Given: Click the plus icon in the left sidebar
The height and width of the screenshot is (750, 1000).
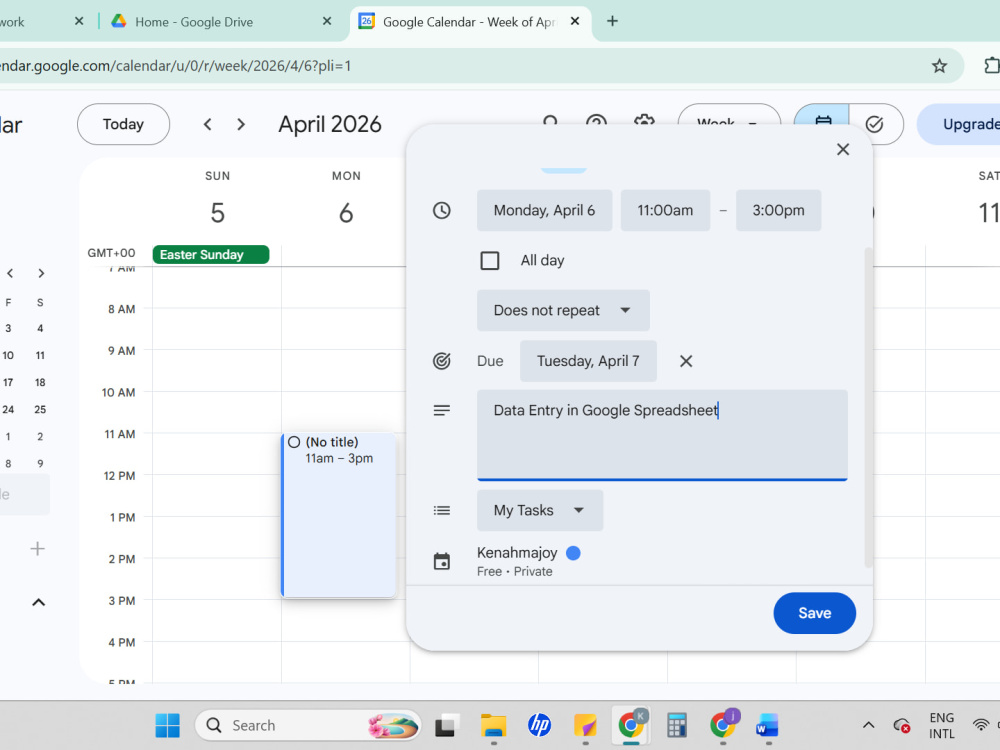Looking at the screenshot, I should (38, 548).
